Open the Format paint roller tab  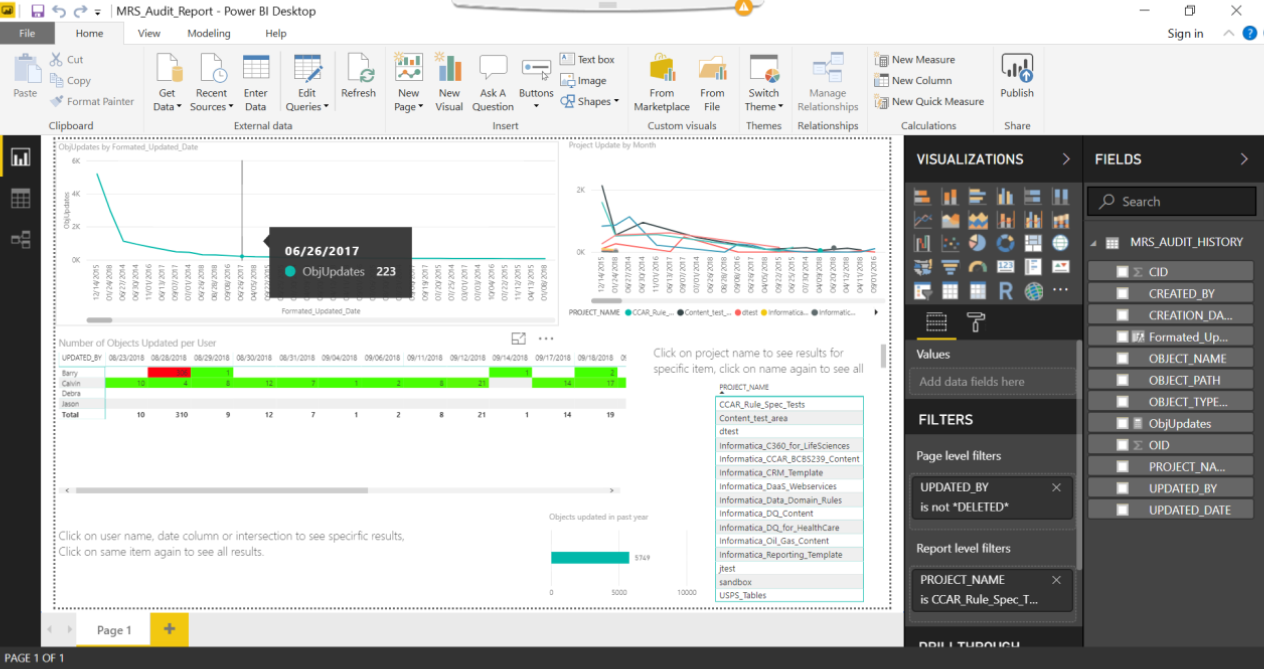pyautogui.click(x=976, y=322)
